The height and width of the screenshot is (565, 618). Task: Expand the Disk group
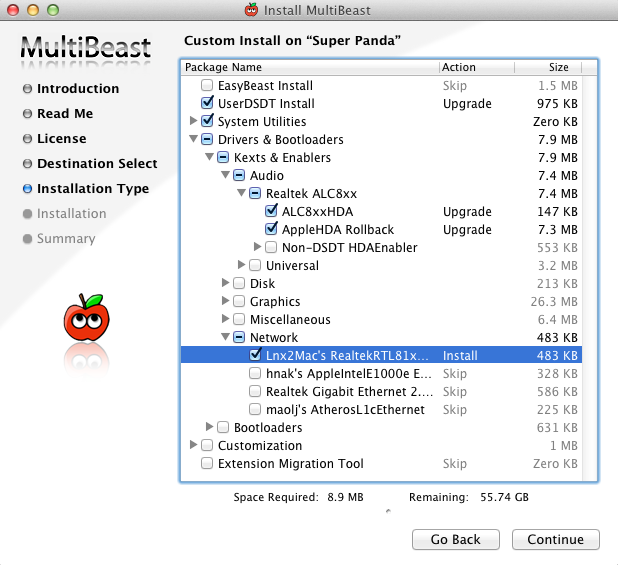pyautogui.click(x=225, y=282)
